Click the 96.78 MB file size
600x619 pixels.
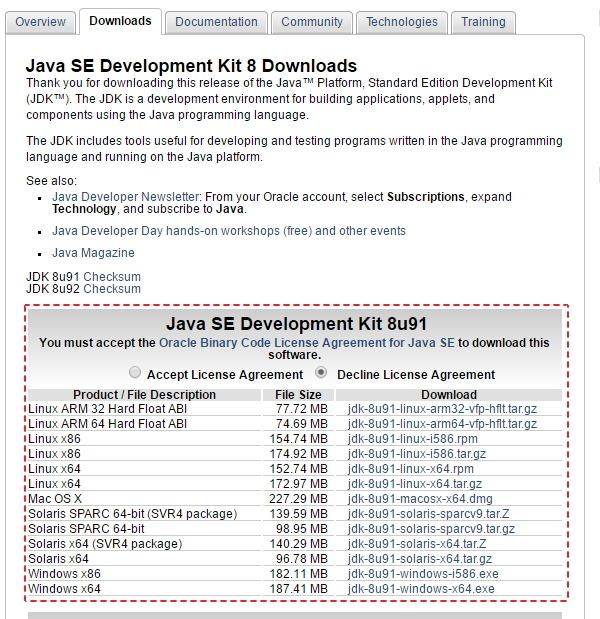point(302,559)
